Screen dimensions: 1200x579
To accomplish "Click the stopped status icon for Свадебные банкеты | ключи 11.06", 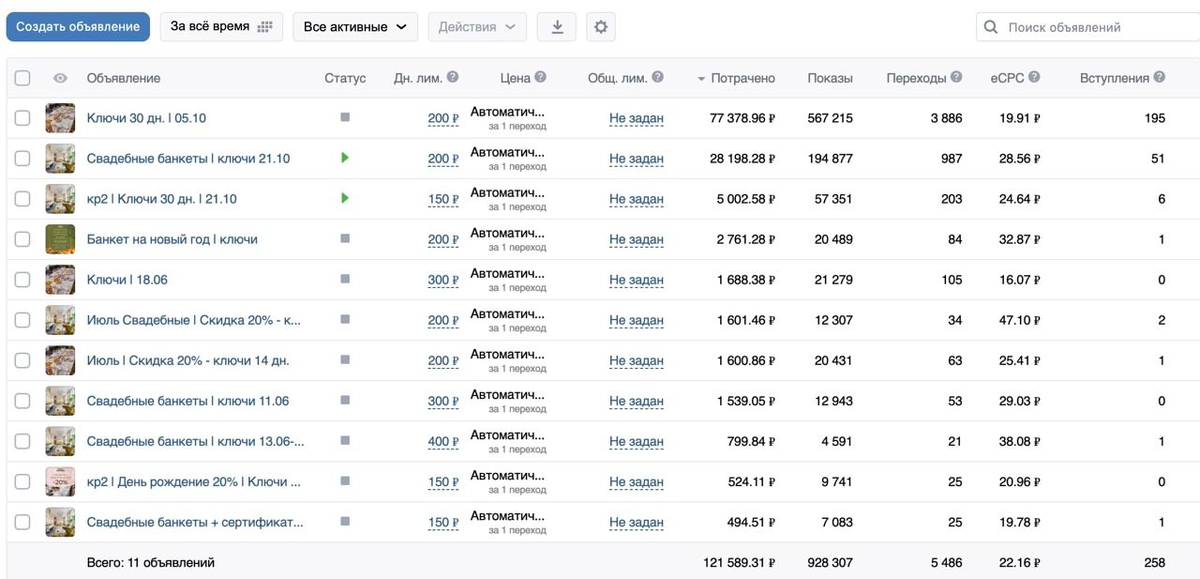I will 345,400.
